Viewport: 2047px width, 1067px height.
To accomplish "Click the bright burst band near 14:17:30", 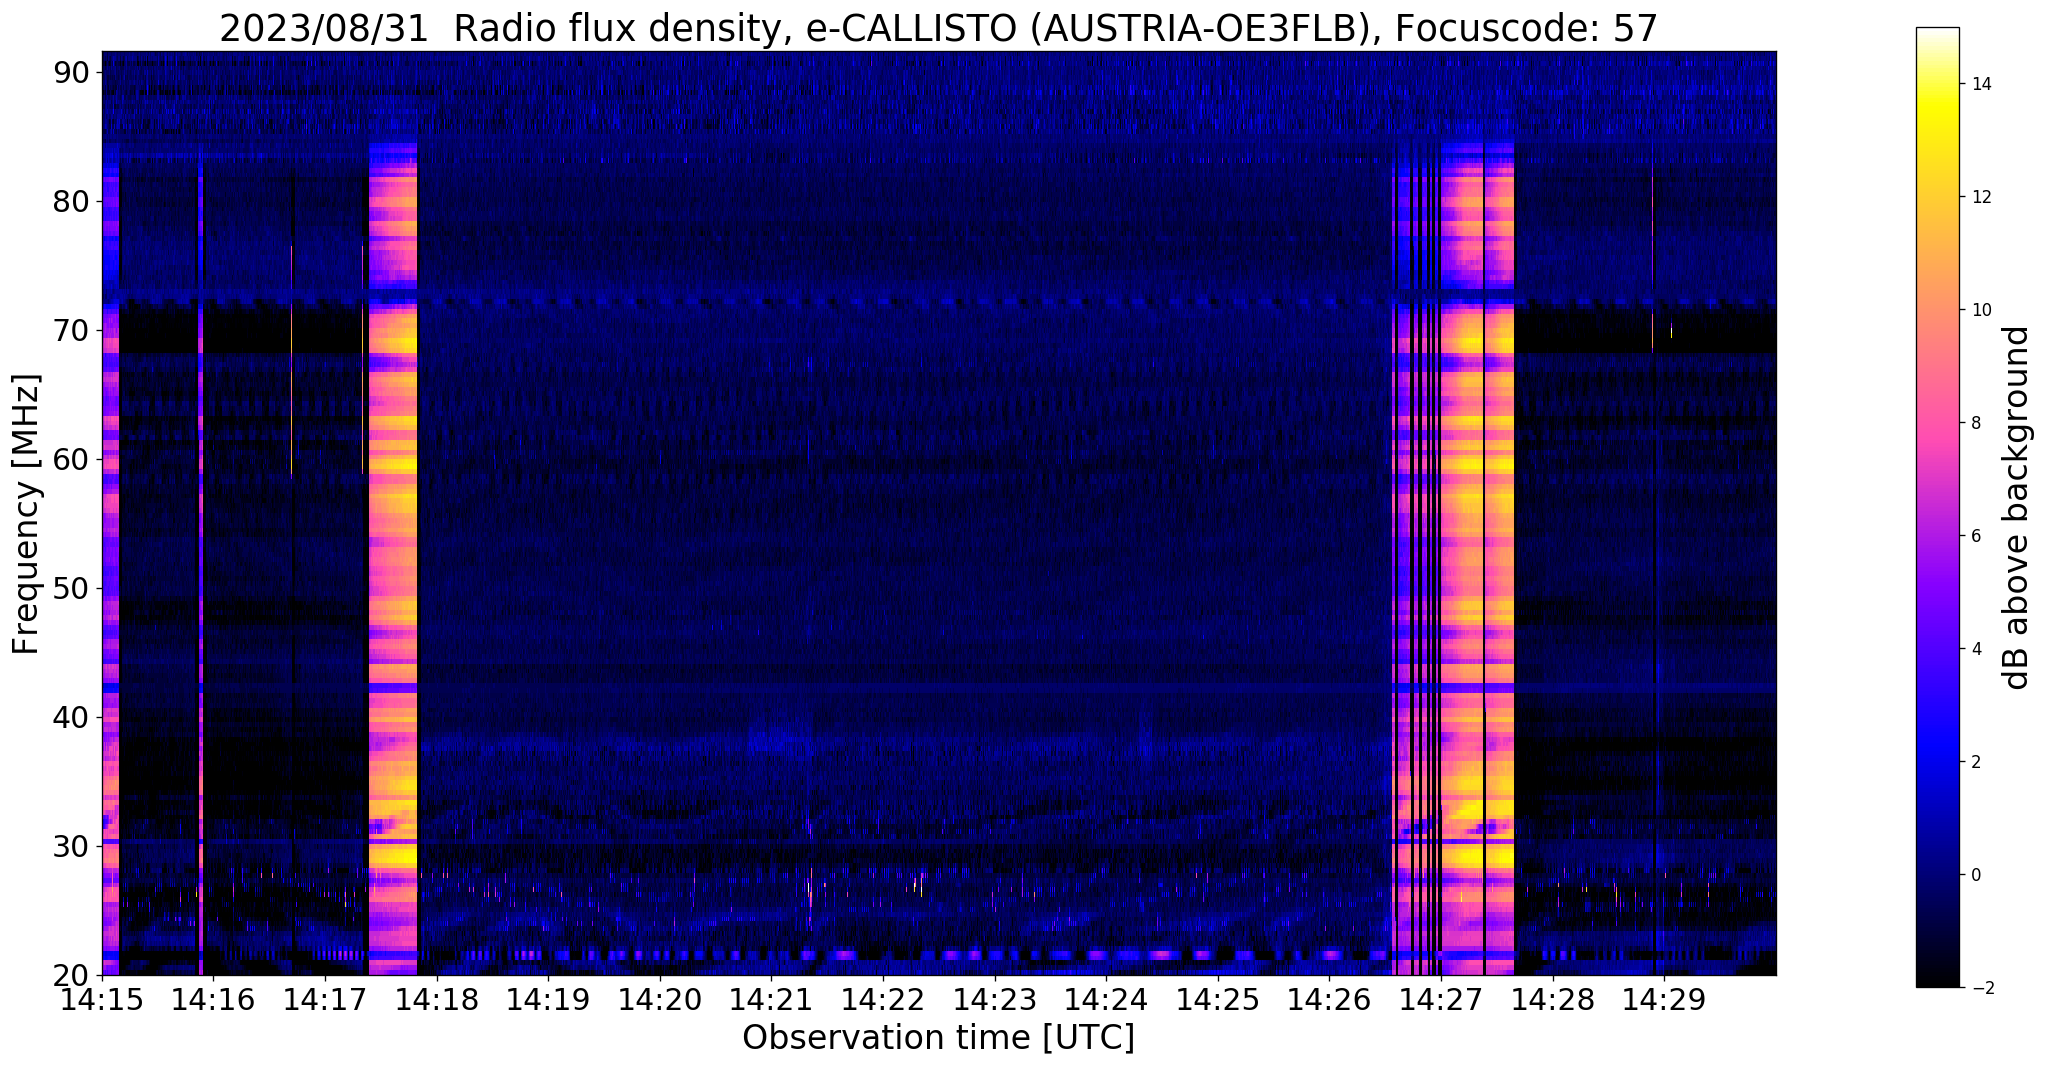I will [393, 559].
